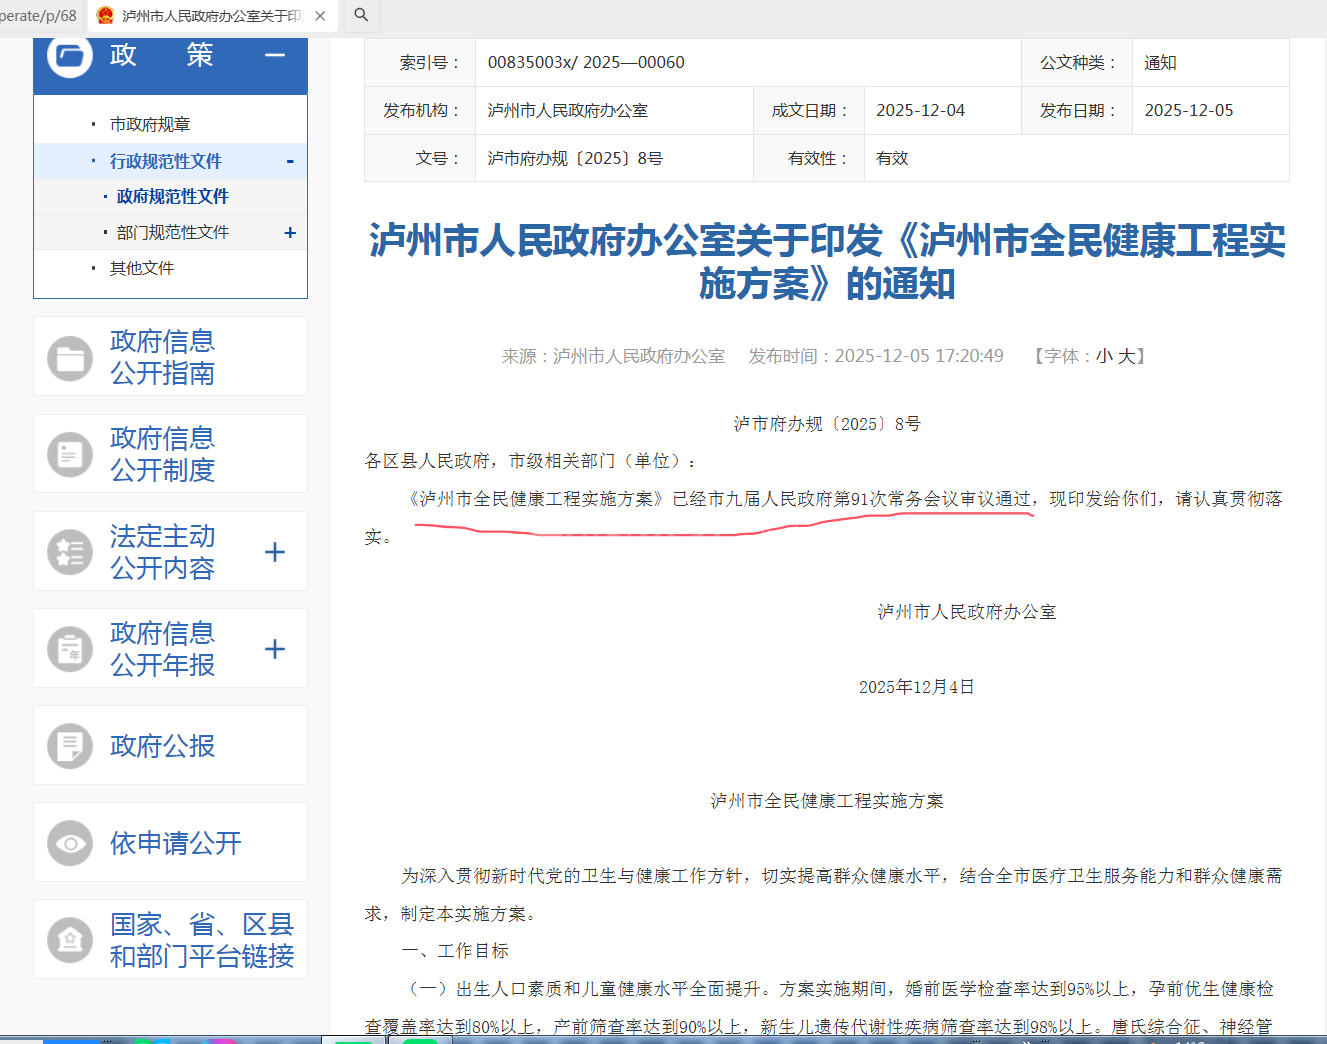The width and height of the screenshot is (1327, 1044).
Task: Click the folder icon beside 政府信息公开指南
Action: tap(70, 357)
